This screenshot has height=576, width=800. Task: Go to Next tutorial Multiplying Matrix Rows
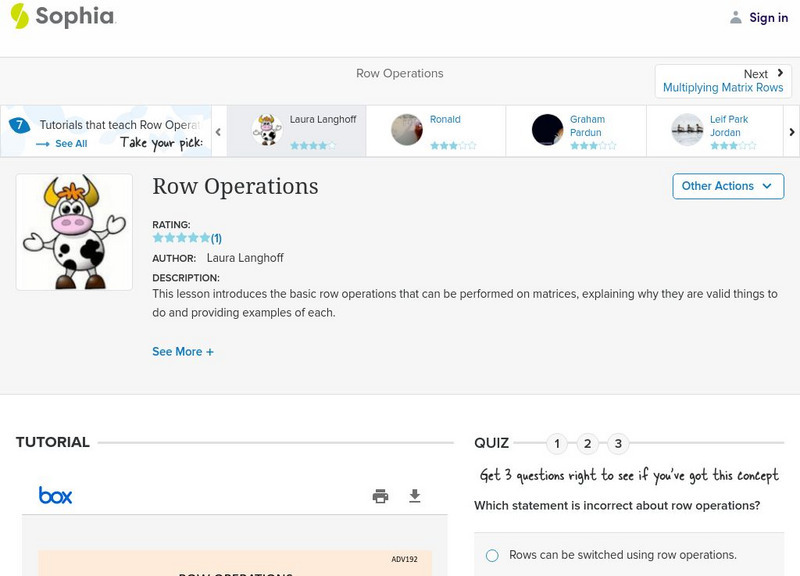(x=723, y=81)
